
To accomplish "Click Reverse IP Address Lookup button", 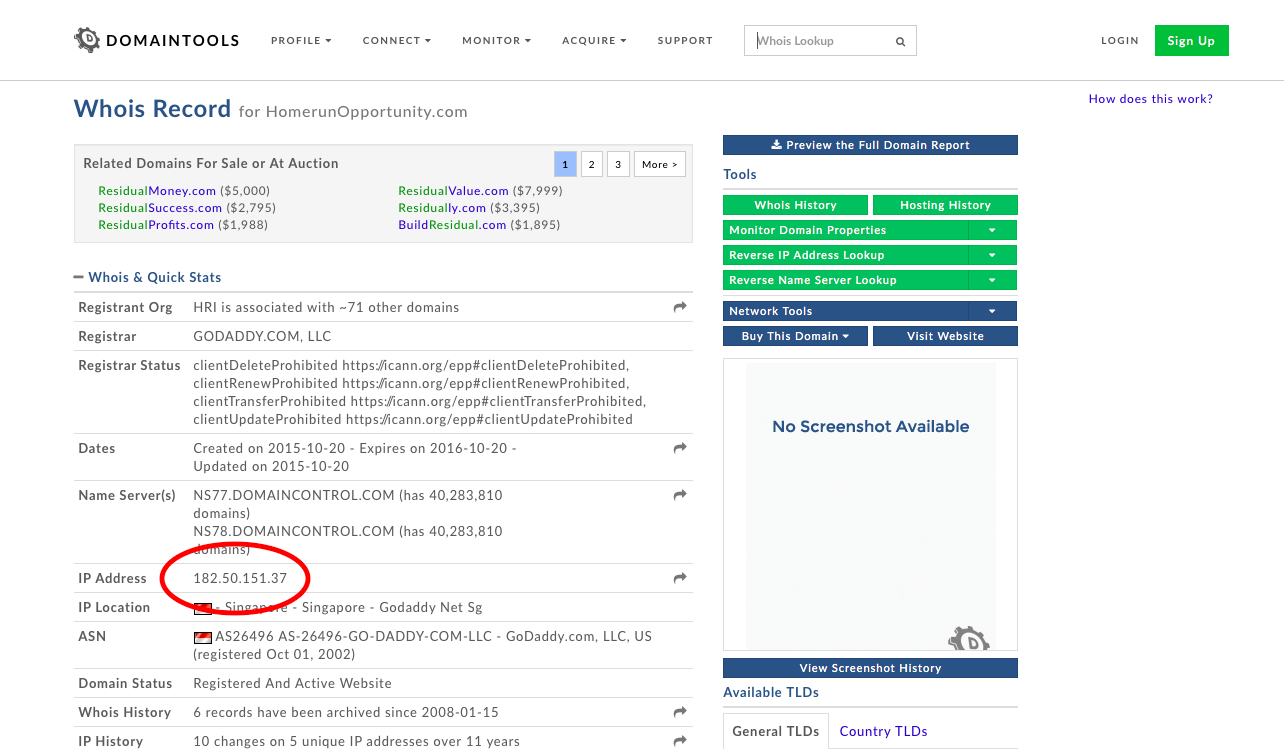I will point(845,255).
